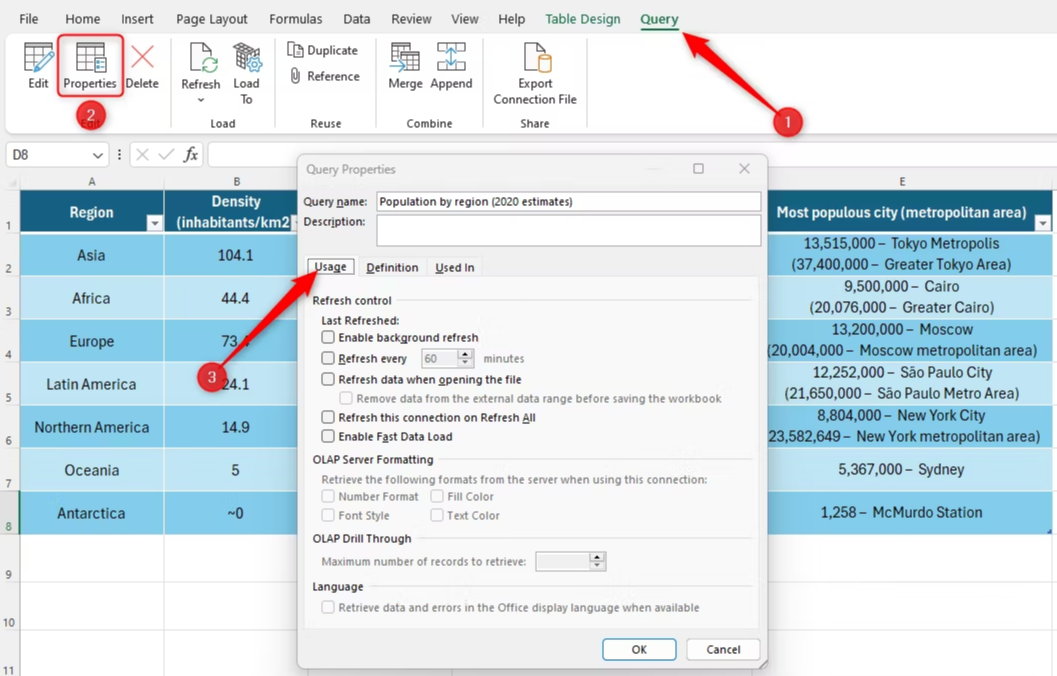This screenshot has height=676, width=1057.
Task: Click the refresh minutes value field
Action: (440, 359)
